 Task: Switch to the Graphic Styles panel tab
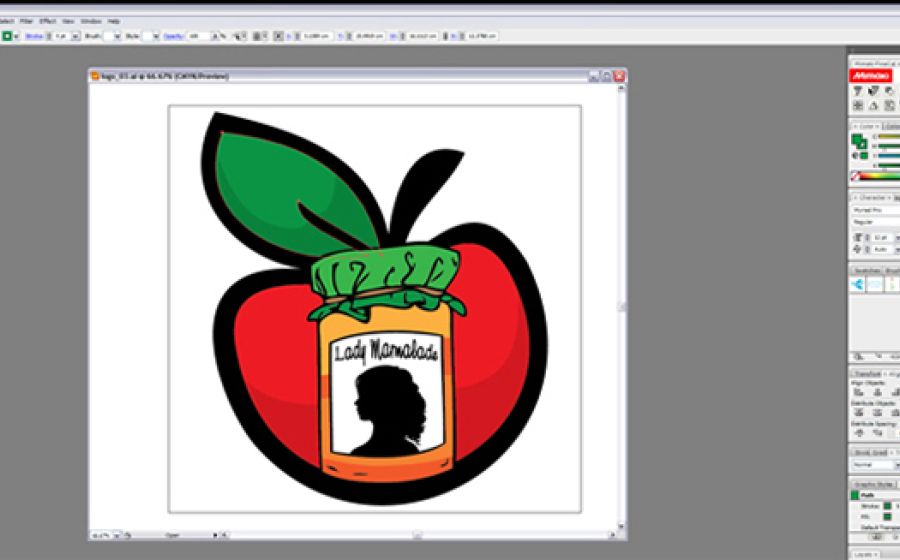(874, 485)
